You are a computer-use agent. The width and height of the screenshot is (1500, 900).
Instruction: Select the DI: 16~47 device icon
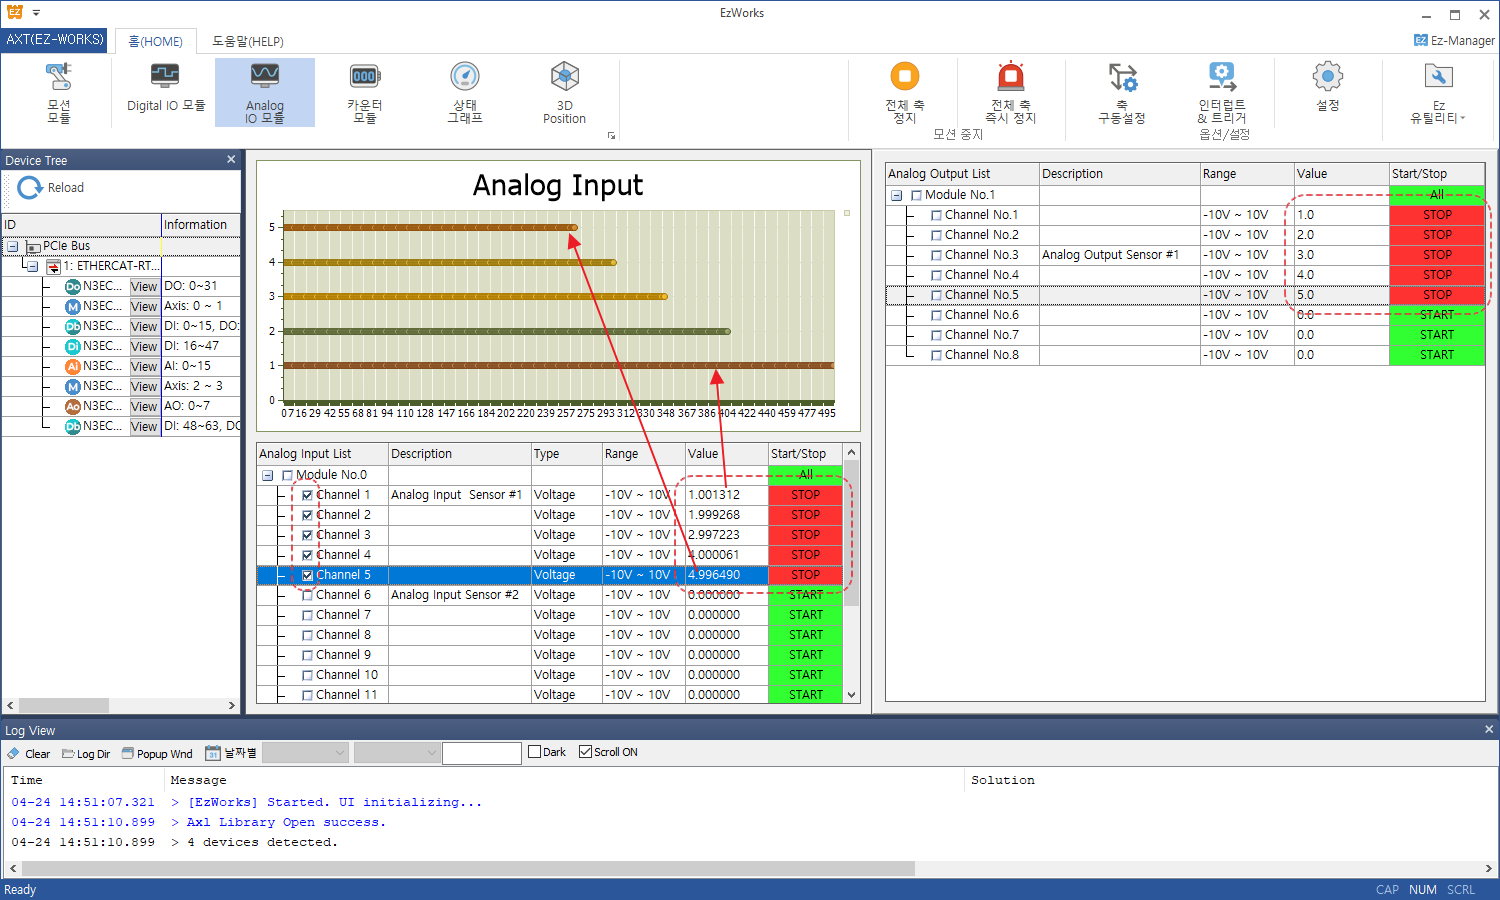[x=73, y=346]
